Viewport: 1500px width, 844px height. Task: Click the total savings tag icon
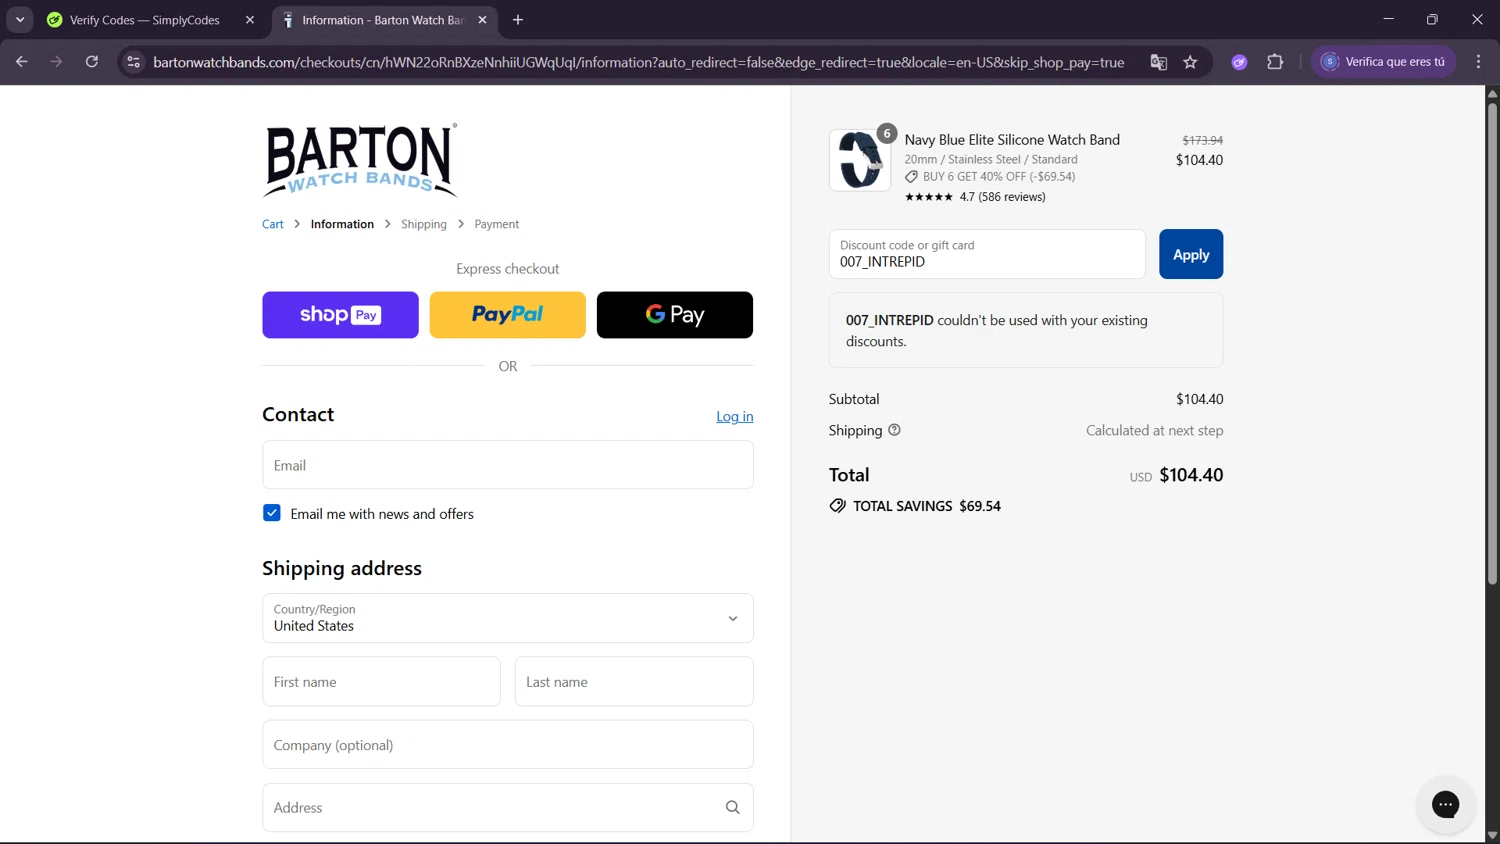click(838, 506)
